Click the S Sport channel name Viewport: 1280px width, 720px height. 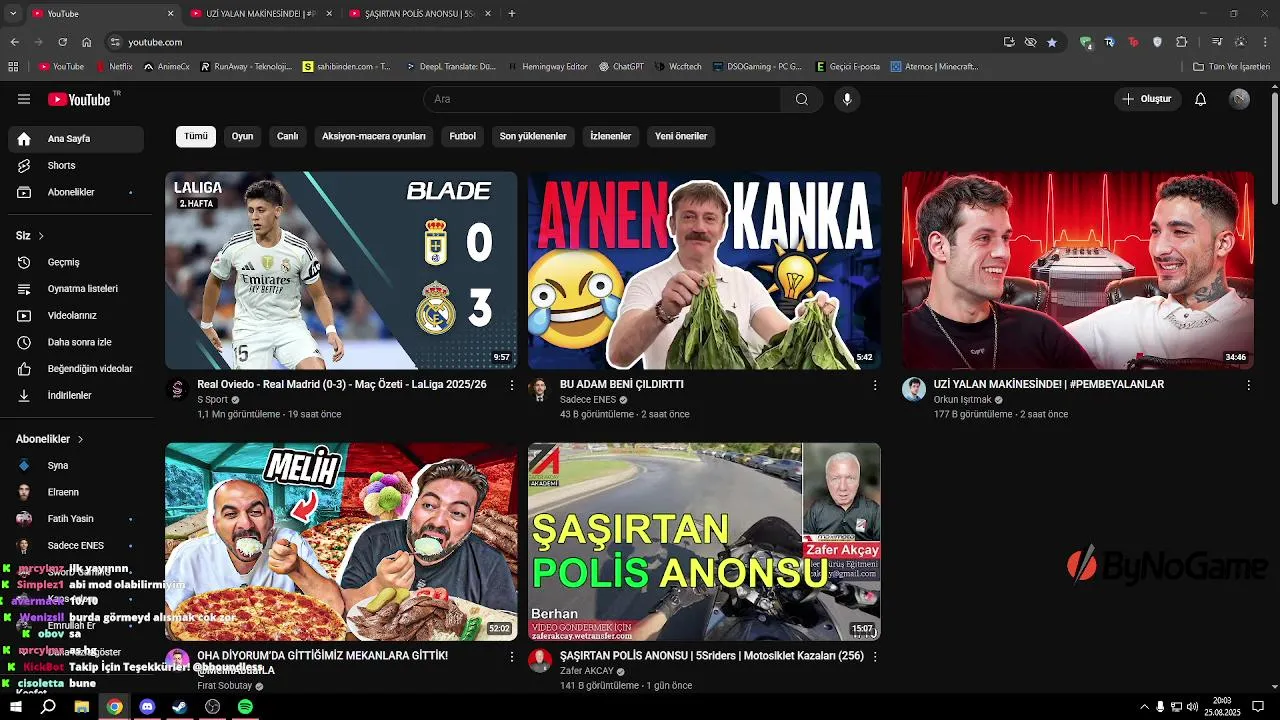(213, 400)
